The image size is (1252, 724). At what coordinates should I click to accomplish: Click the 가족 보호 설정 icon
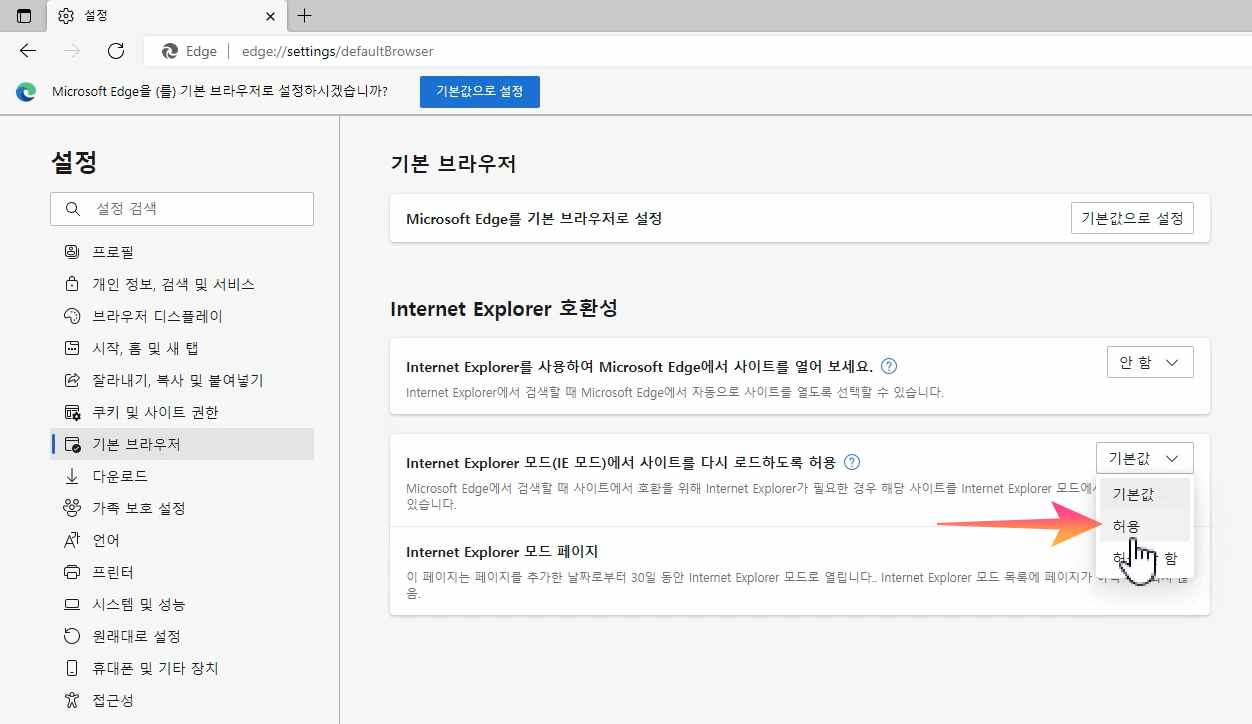(72, 508)
